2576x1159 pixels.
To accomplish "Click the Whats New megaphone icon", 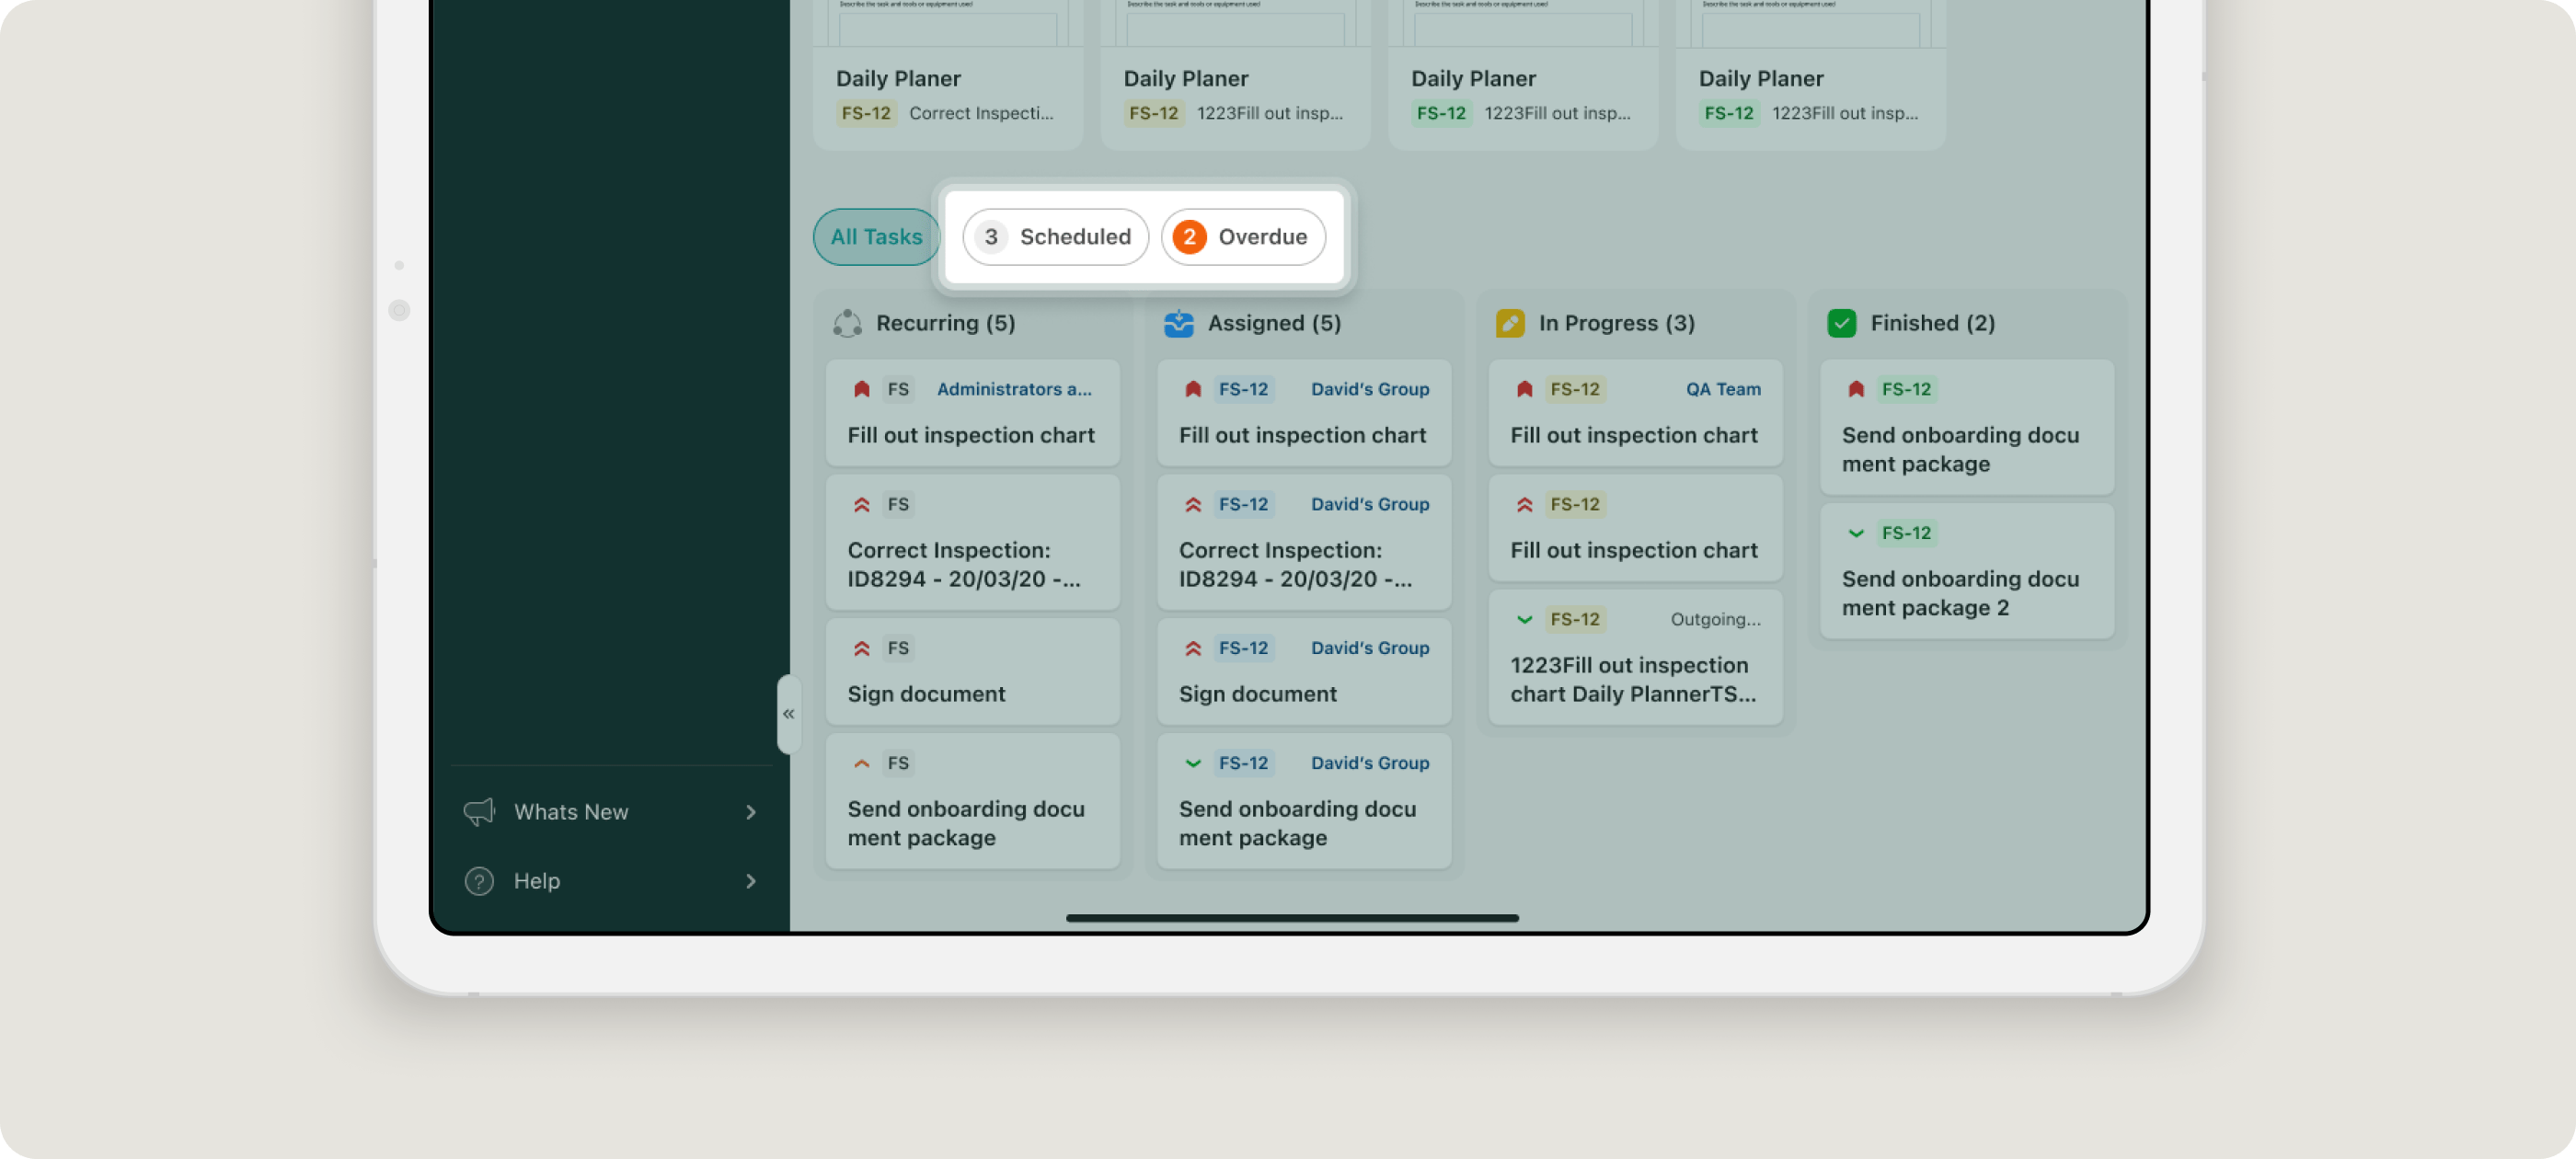I will [479, 812].
